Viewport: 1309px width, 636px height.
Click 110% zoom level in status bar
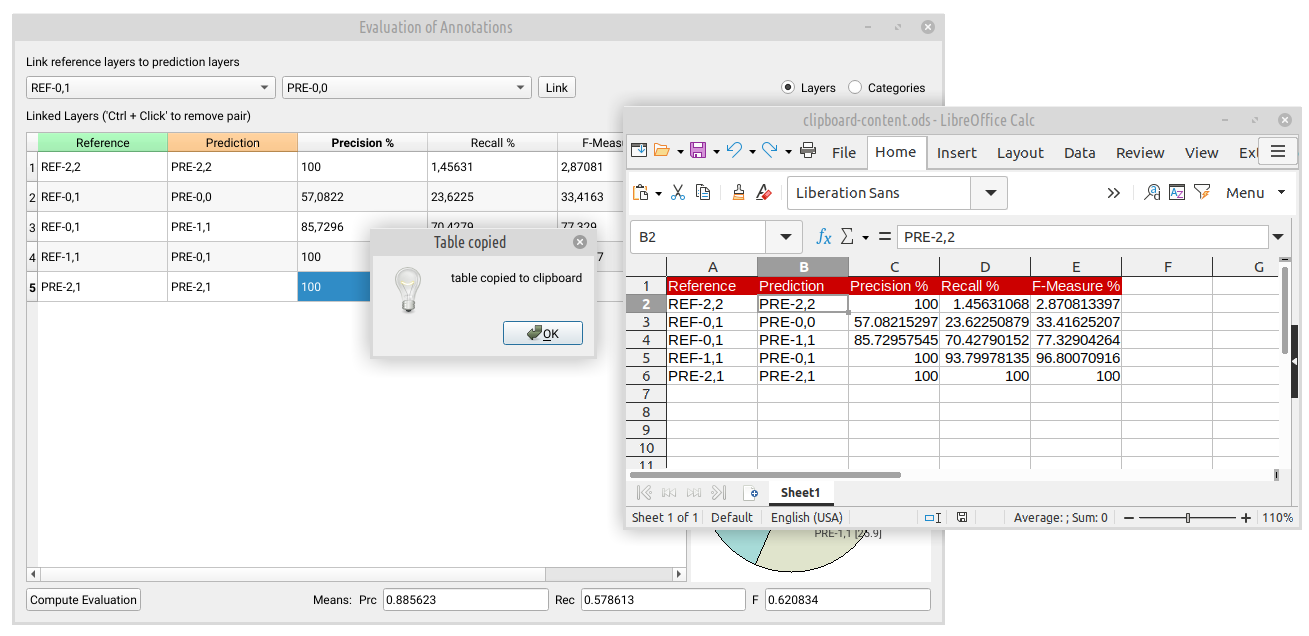[x=1277, y=518]
